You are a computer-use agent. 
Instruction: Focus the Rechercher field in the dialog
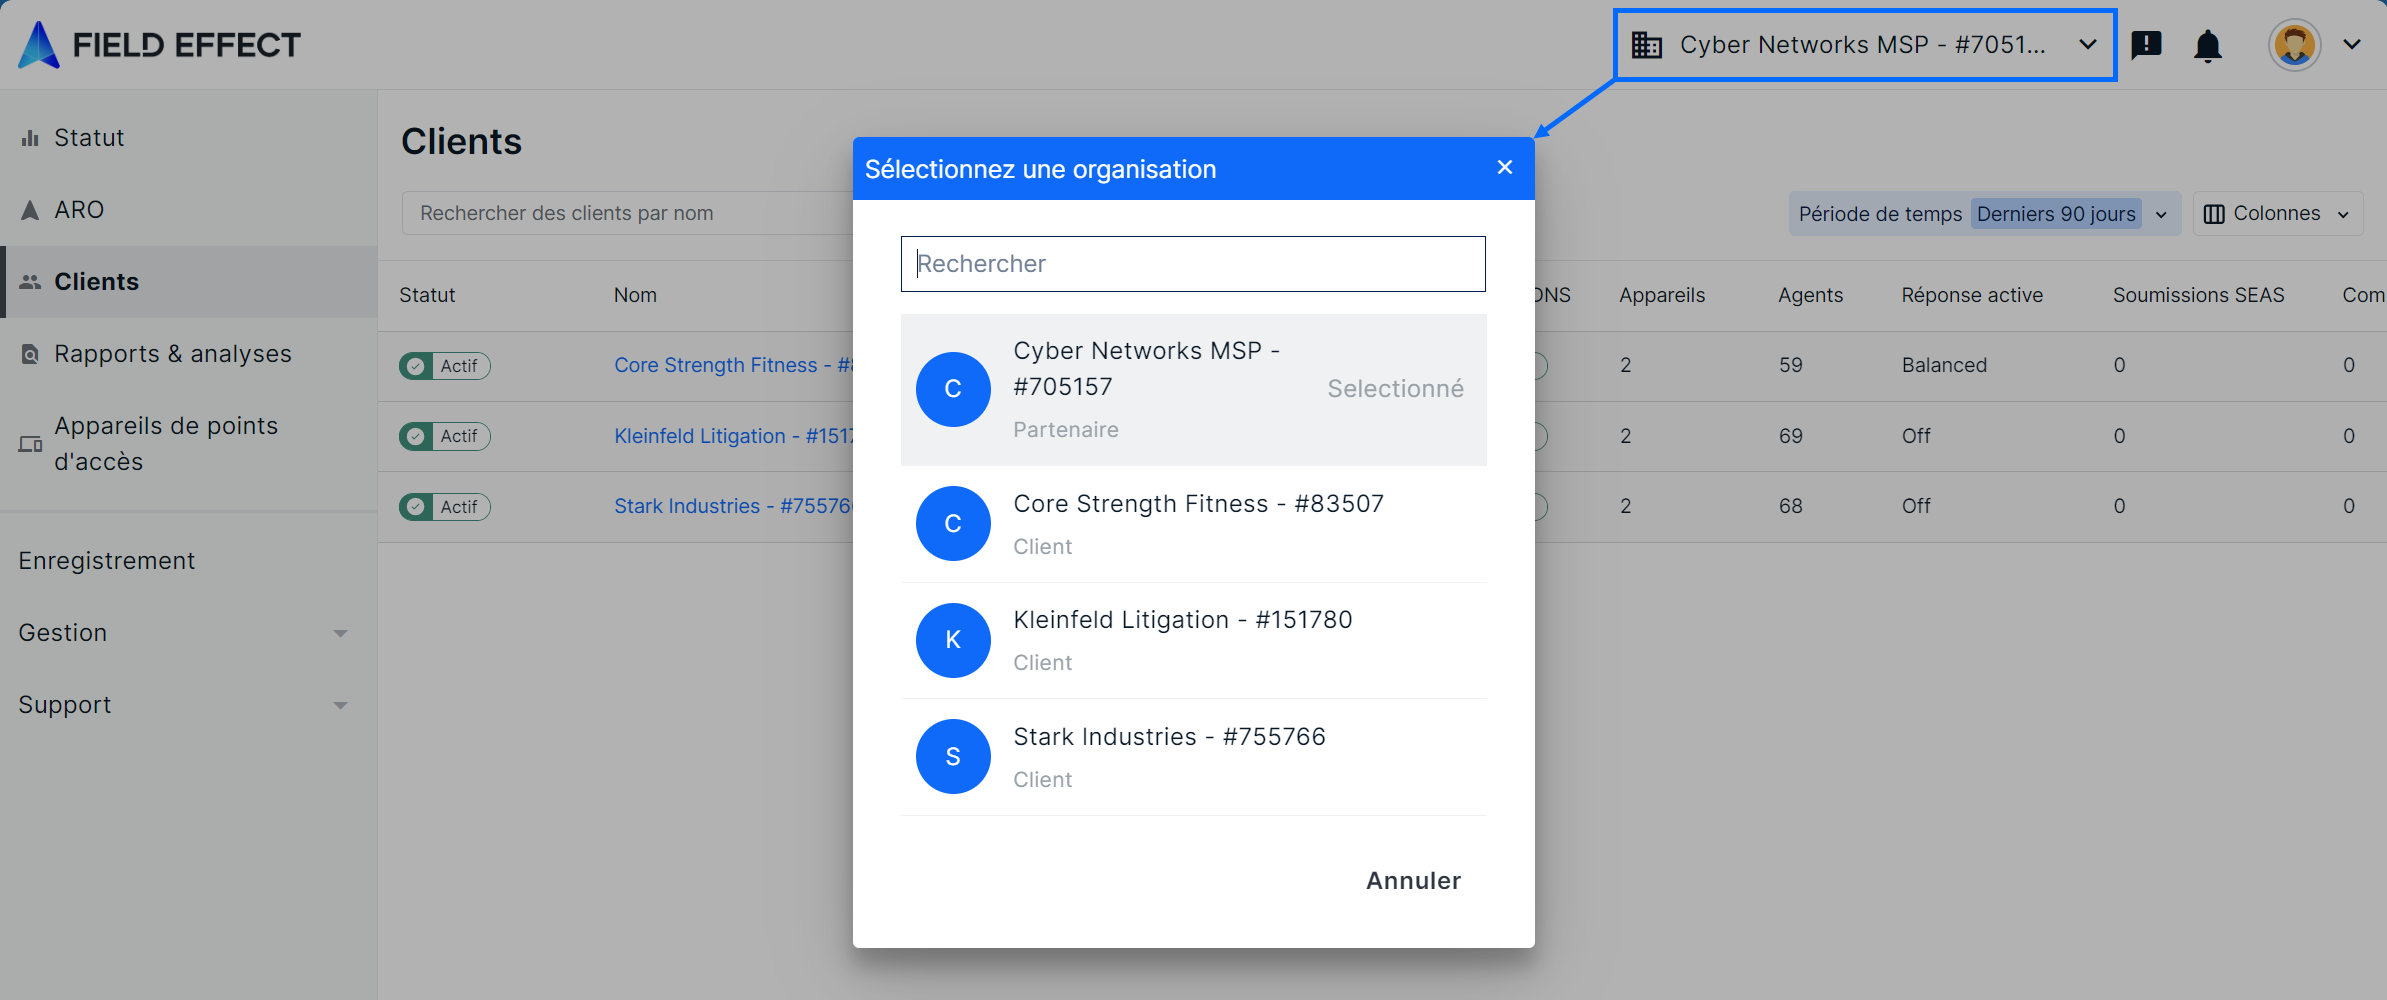1193,264
